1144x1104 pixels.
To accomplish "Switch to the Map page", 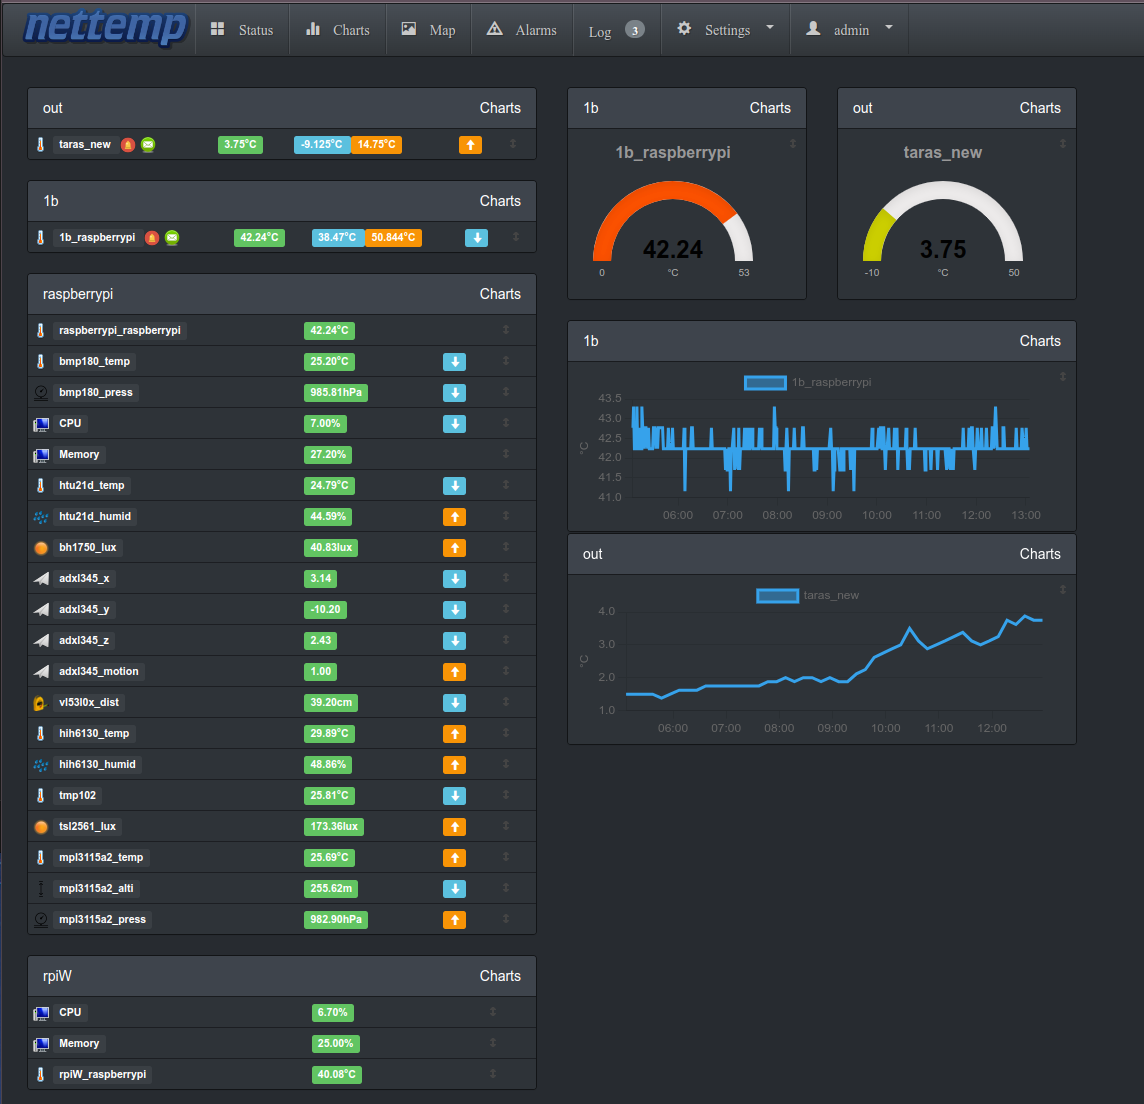I will (x=428, y=30).
